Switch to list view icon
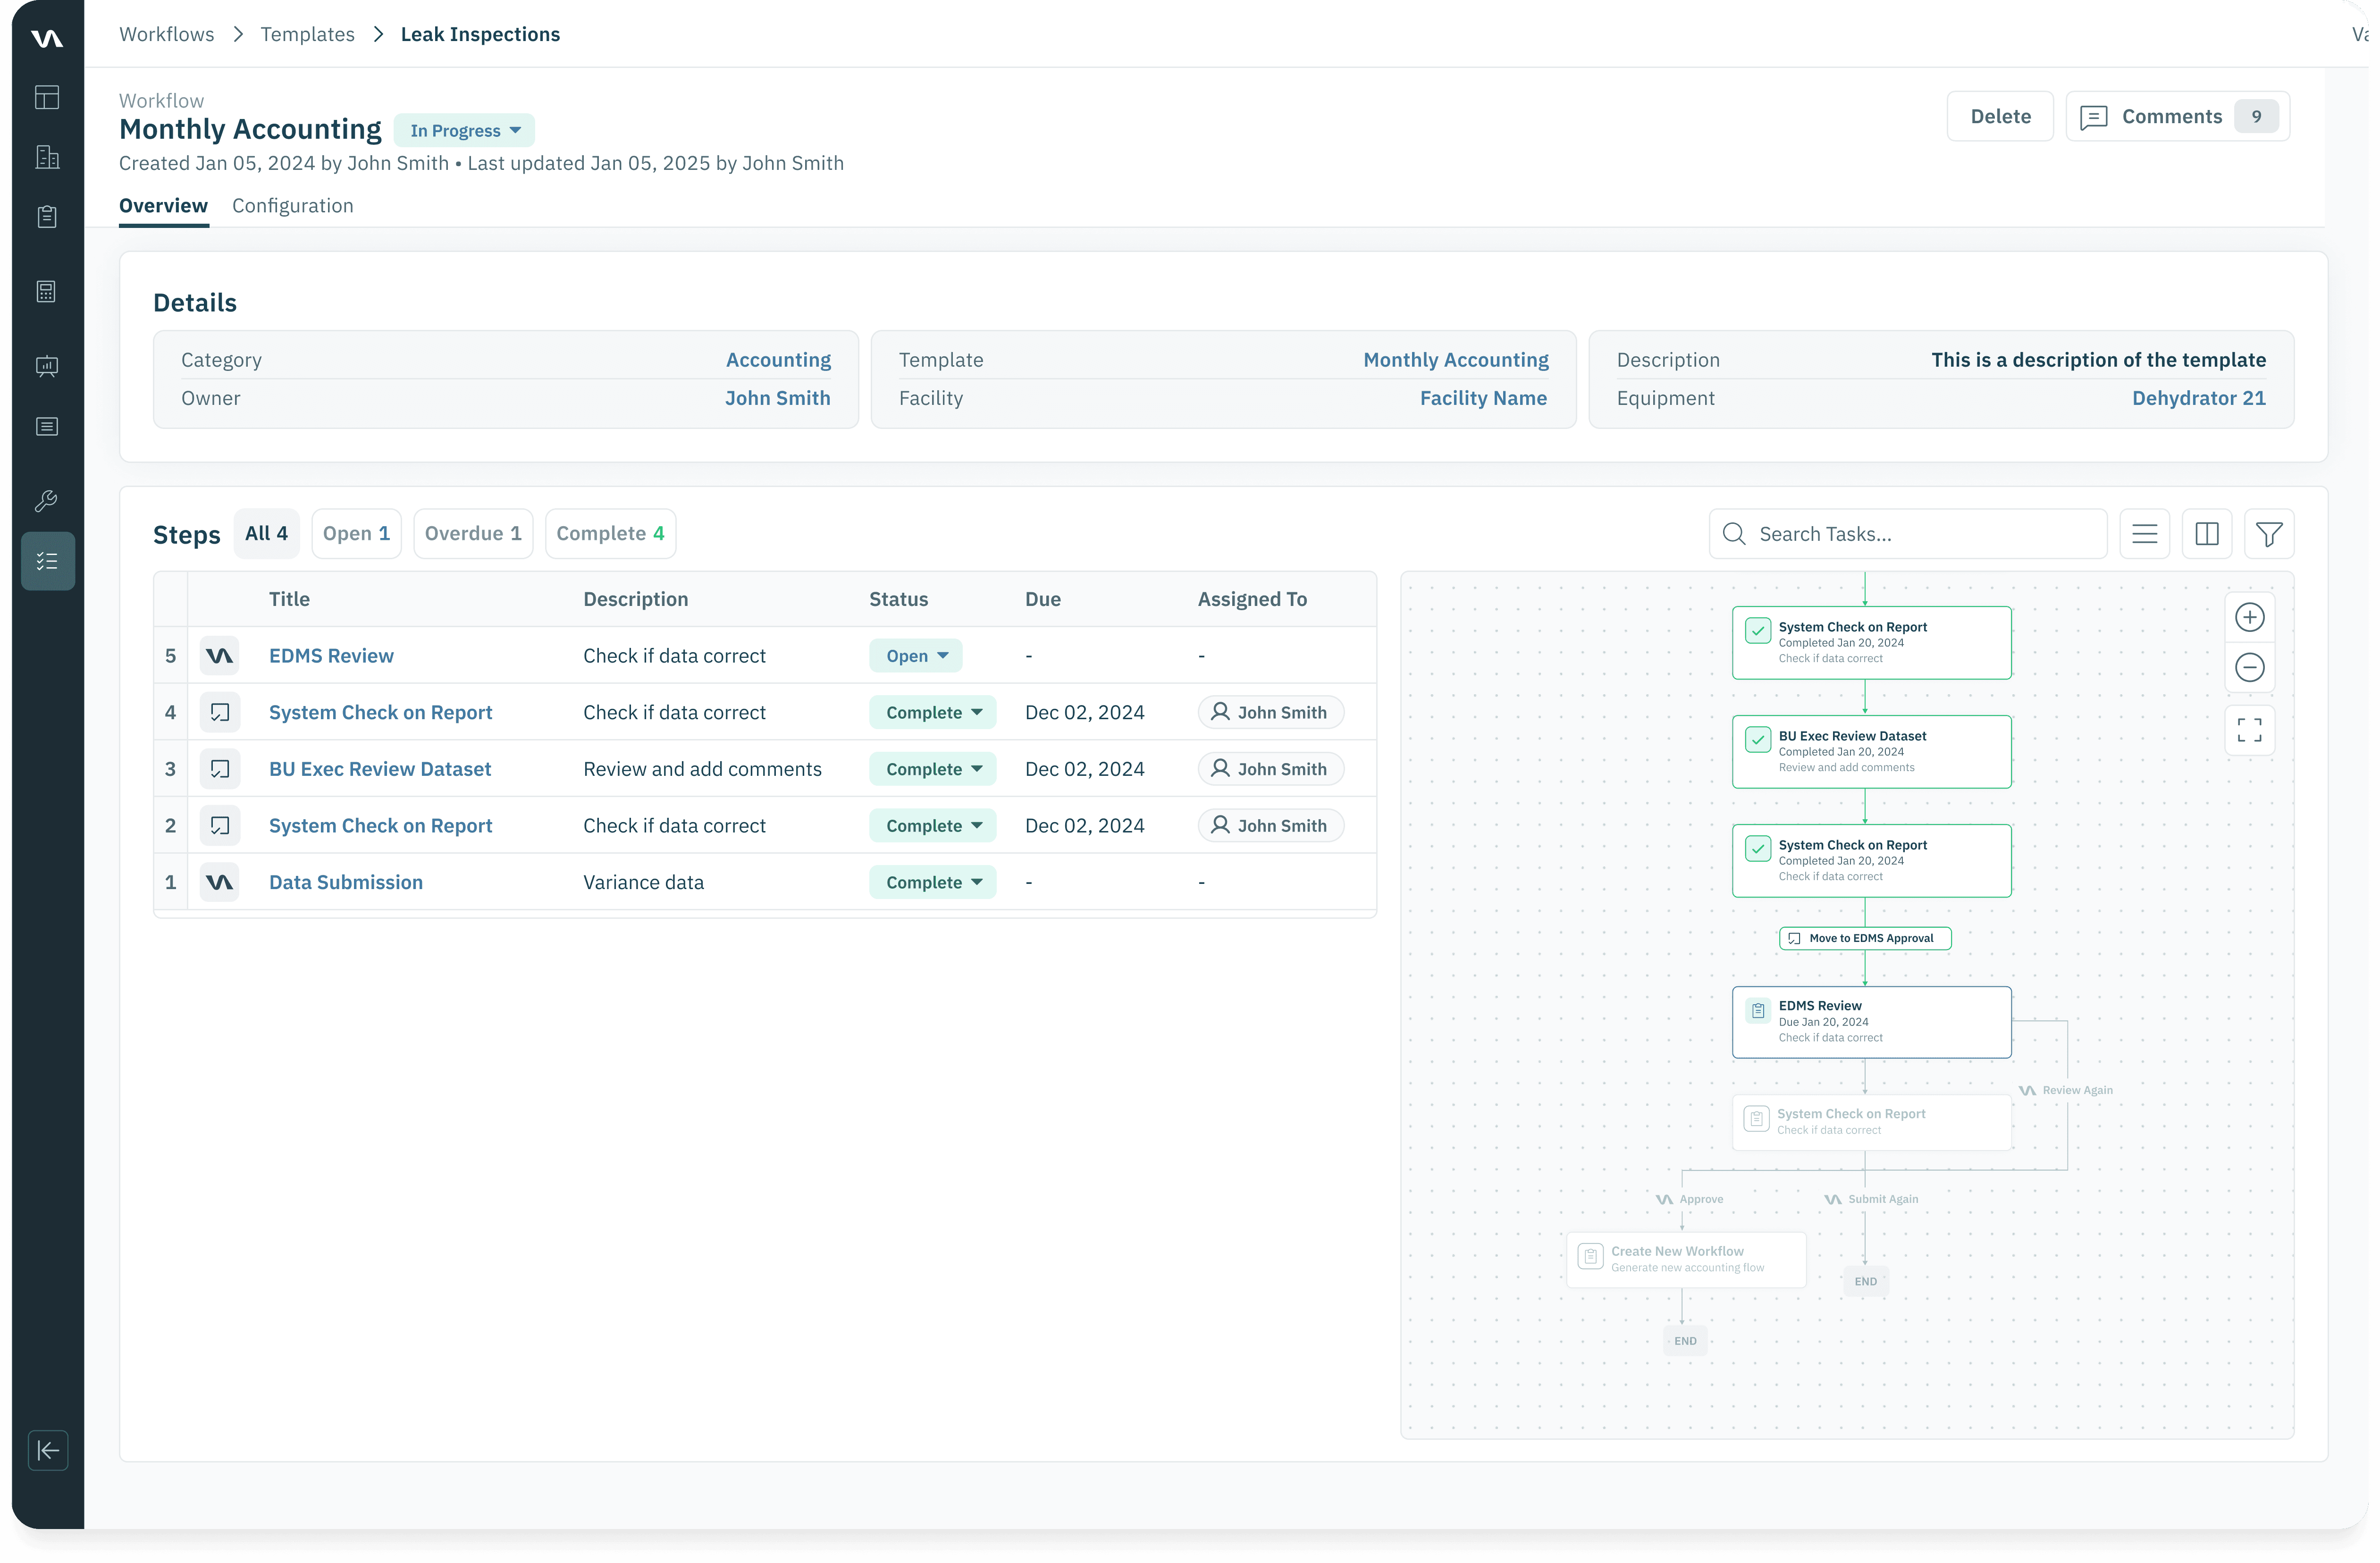The height and width of the screenshot is (1563, 2380). 2144,534
